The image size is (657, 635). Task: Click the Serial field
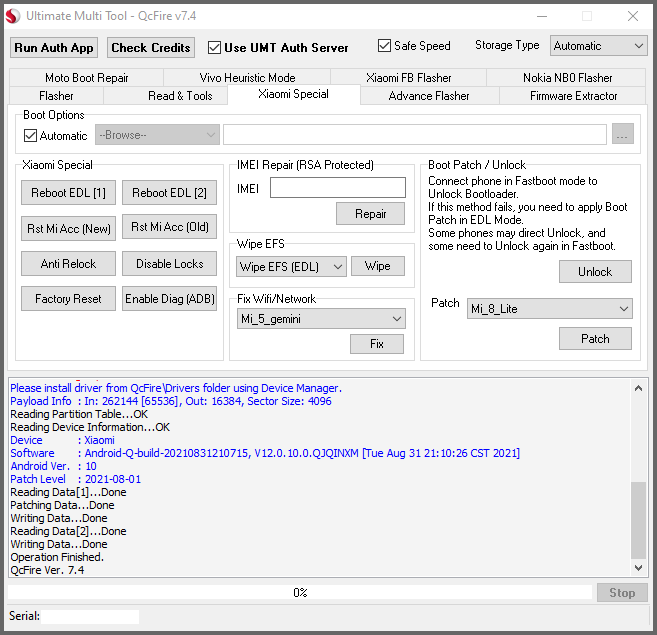(x=90, y=616)
